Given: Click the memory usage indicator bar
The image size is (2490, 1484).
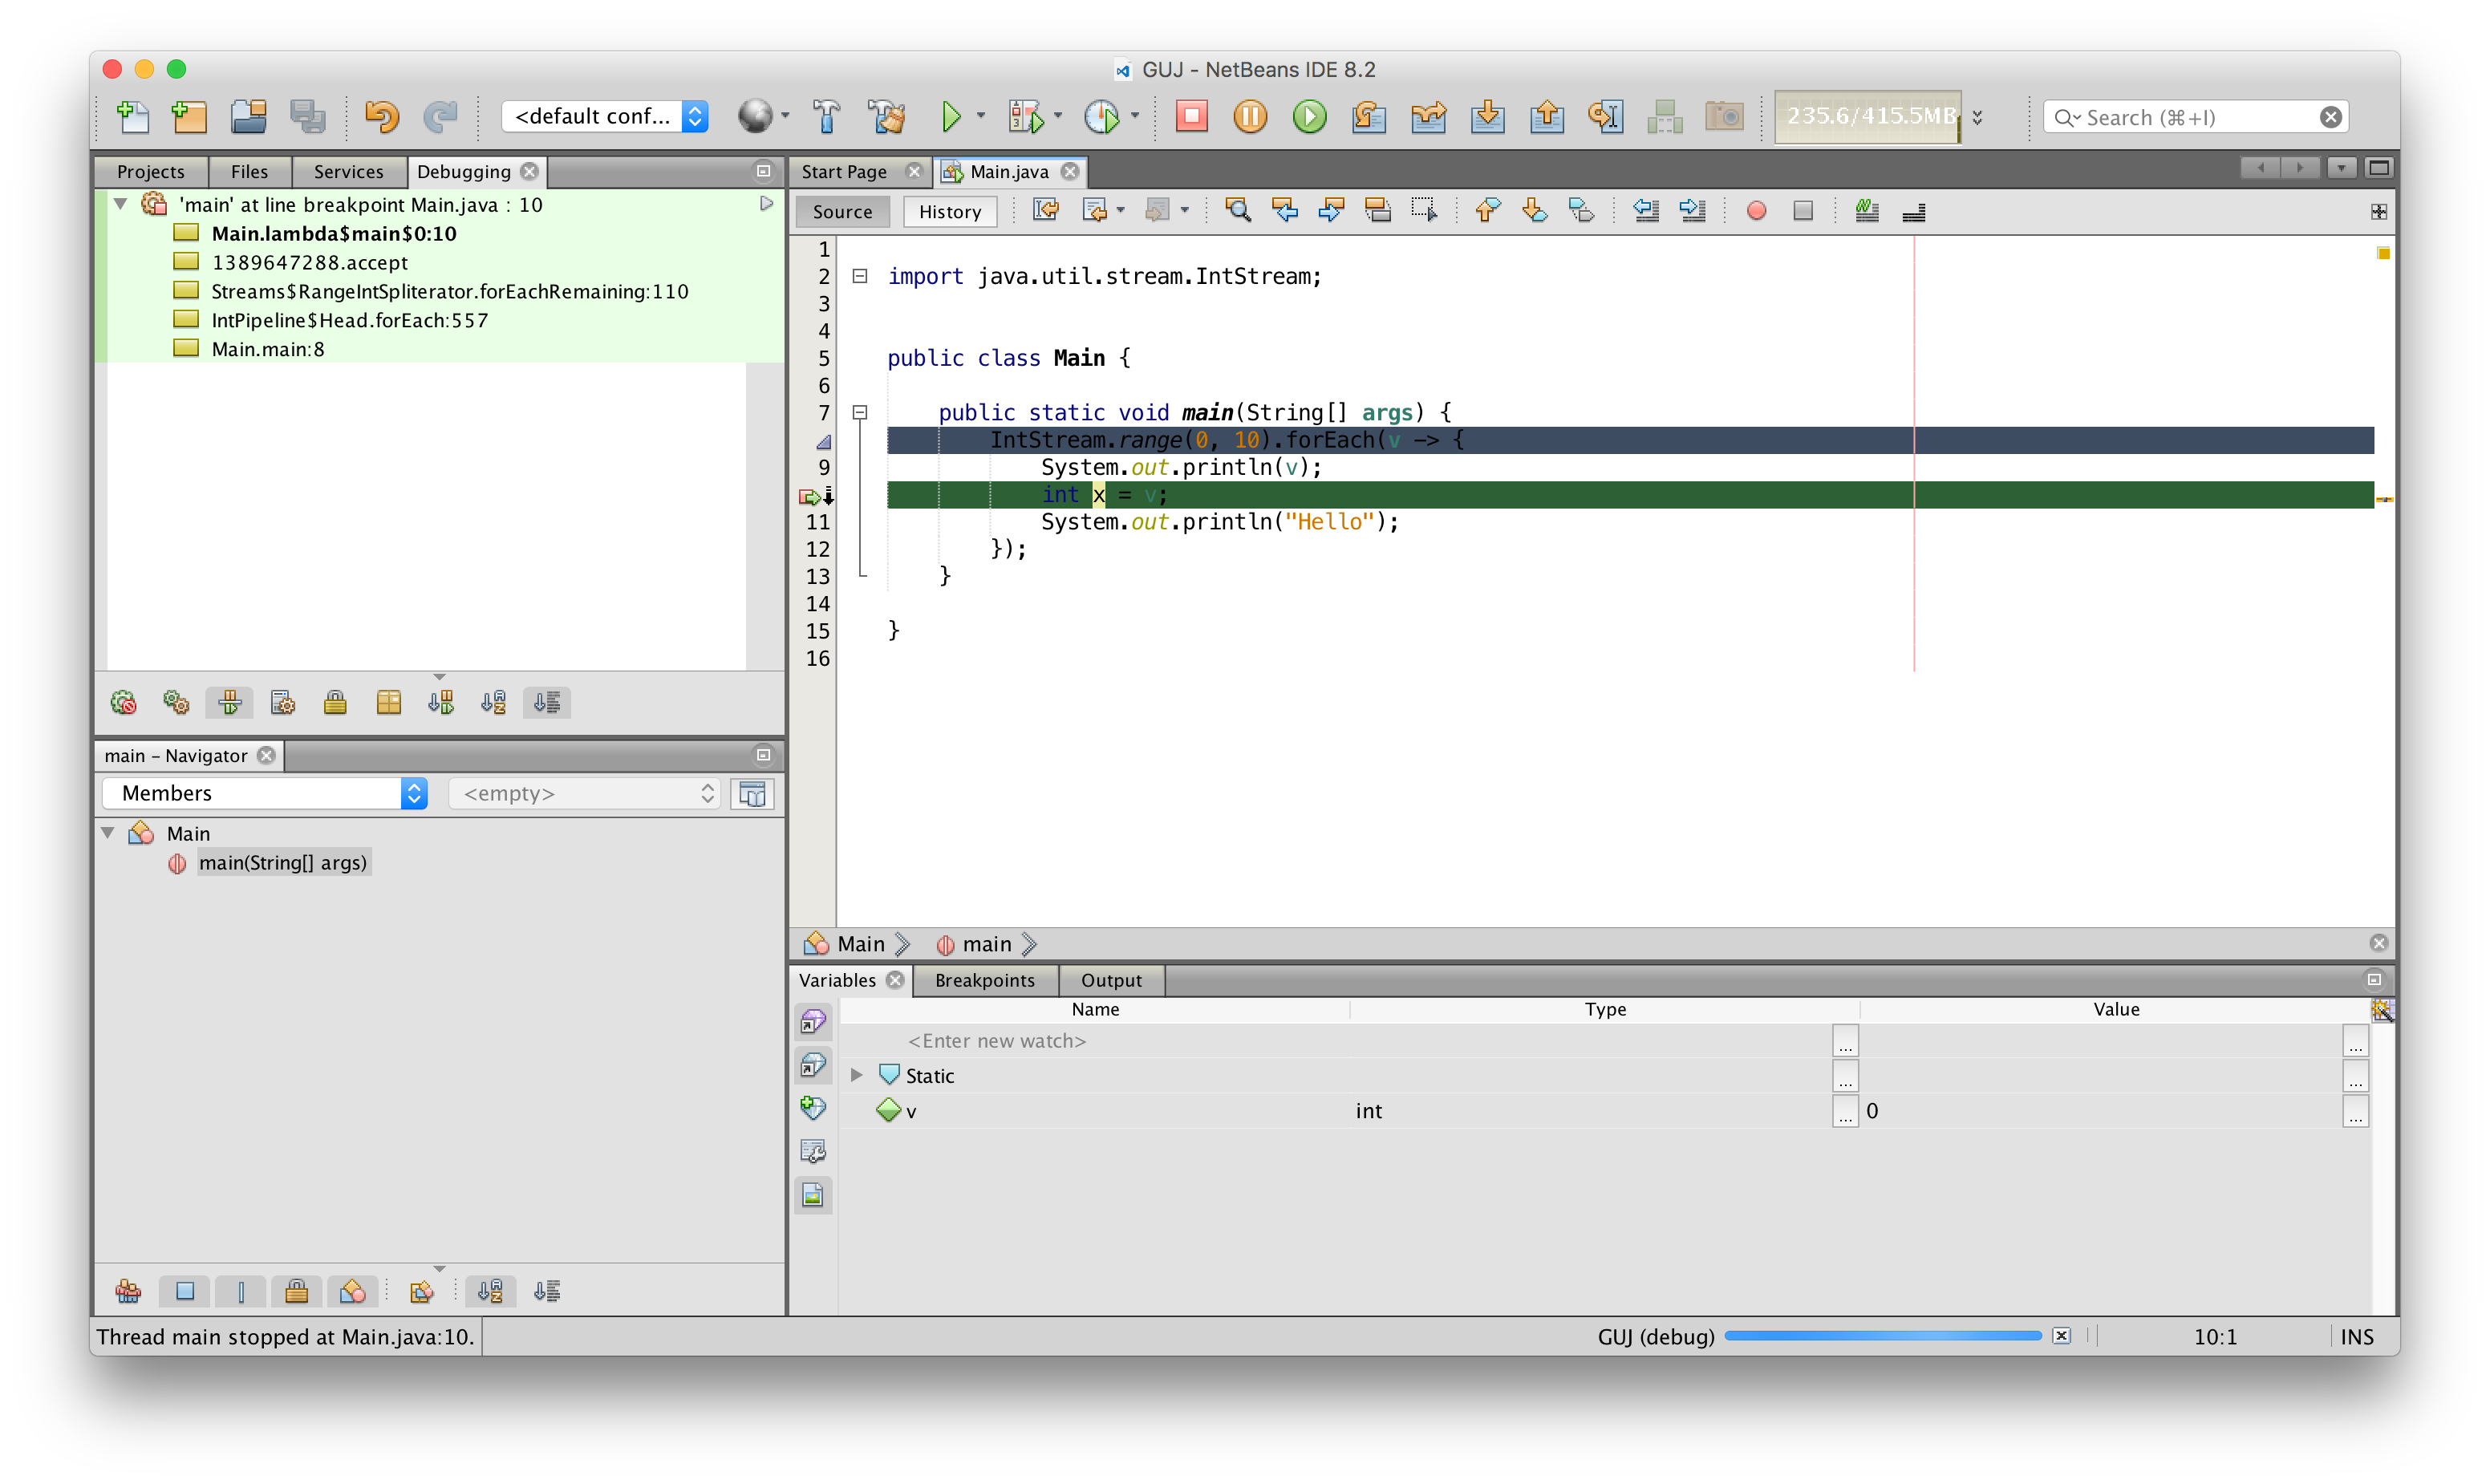Looking at the screenshot, I should click(x=1868, y=116).
